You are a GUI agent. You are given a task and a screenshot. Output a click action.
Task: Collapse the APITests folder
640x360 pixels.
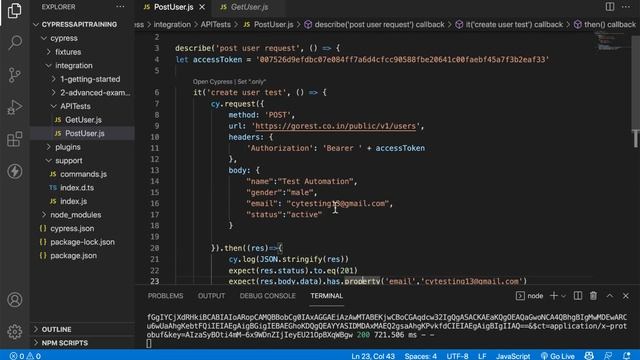point(75,106)
